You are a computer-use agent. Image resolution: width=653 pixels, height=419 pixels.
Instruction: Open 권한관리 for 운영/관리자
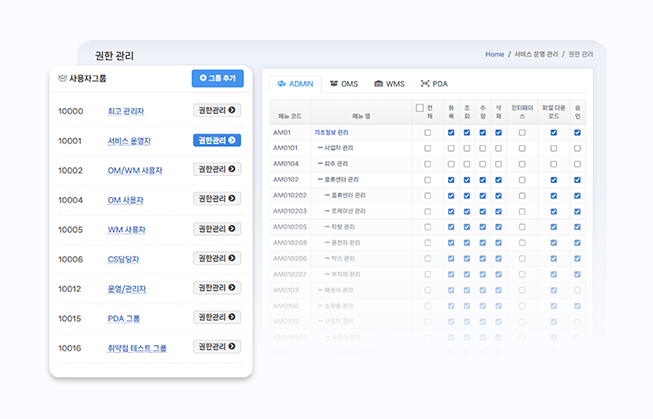click(x=217, y=288)
